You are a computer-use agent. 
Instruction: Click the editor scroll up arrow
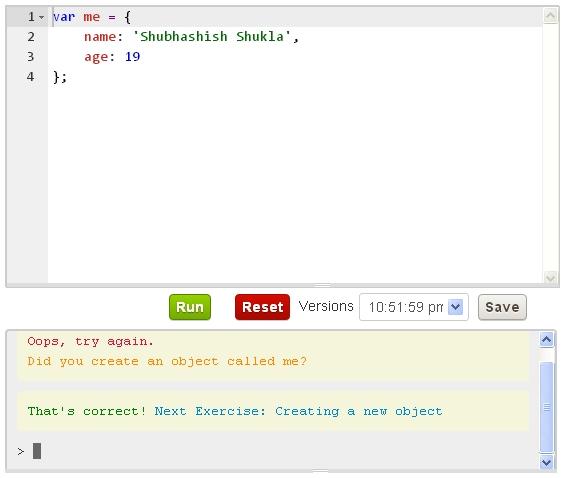550,16
